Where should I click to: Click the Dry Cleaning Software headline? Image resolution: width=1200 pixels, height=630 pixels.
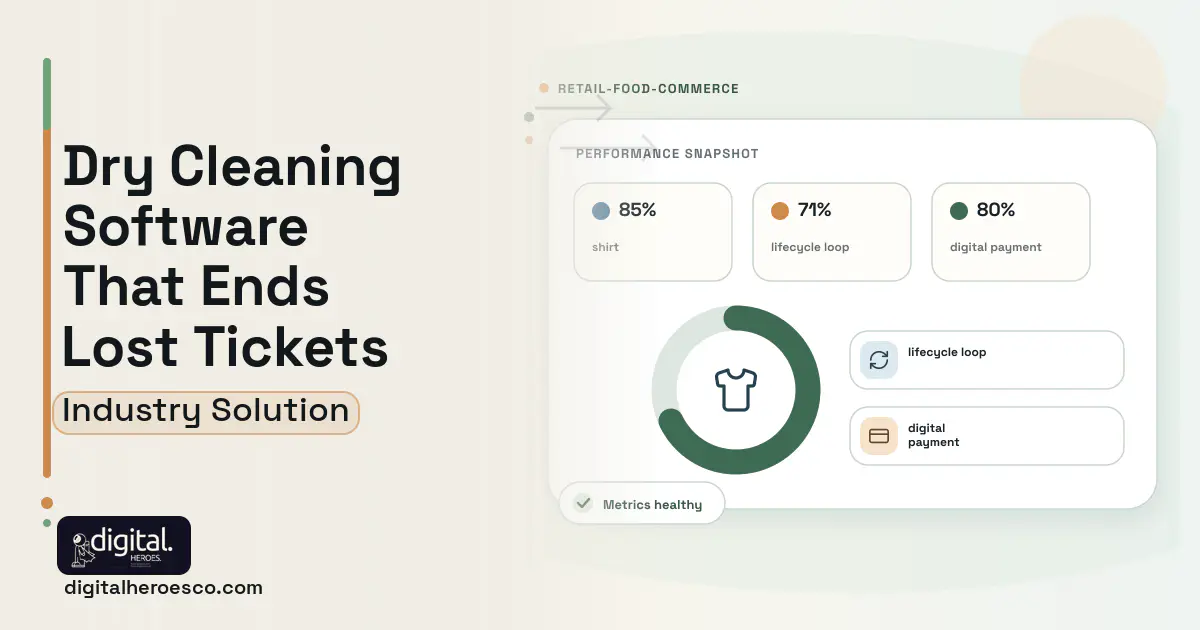[232, 256]
